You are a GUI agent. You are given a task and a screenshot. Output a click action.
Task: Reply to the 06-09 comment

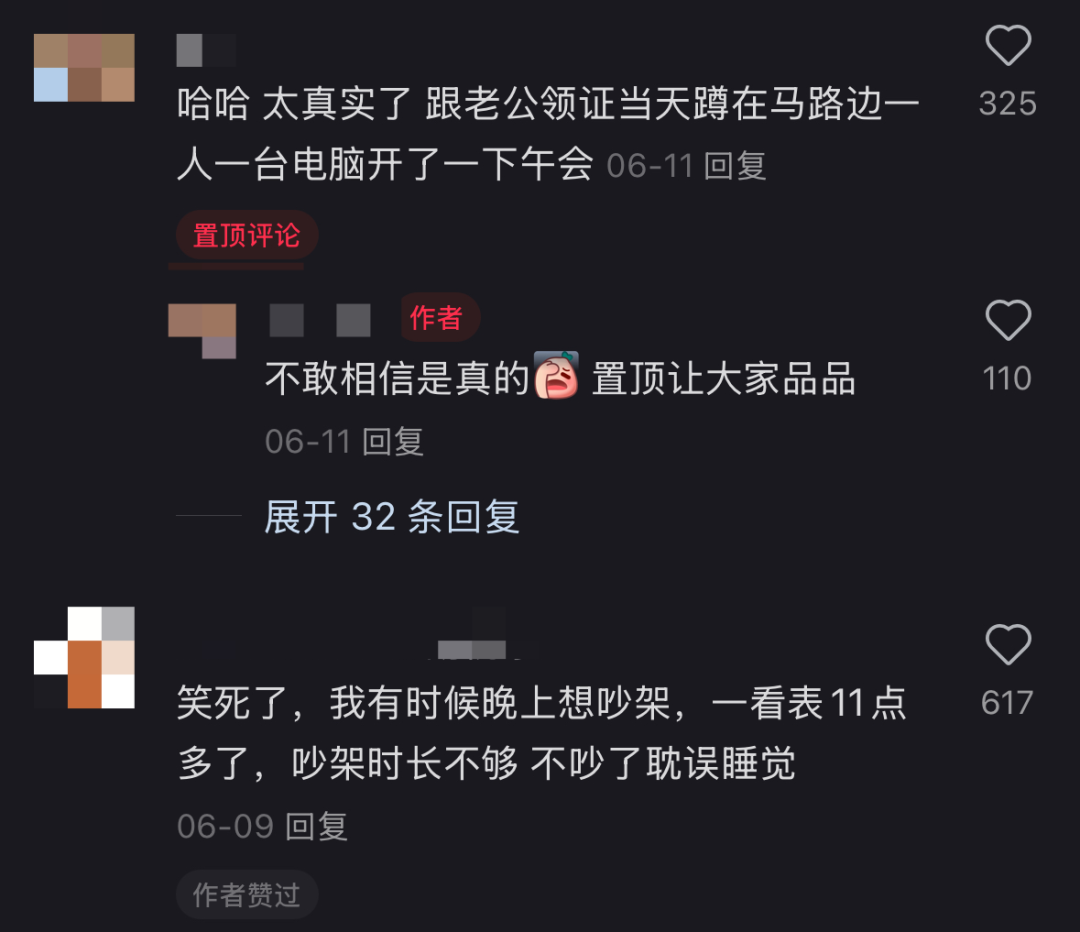pos(316,826)
